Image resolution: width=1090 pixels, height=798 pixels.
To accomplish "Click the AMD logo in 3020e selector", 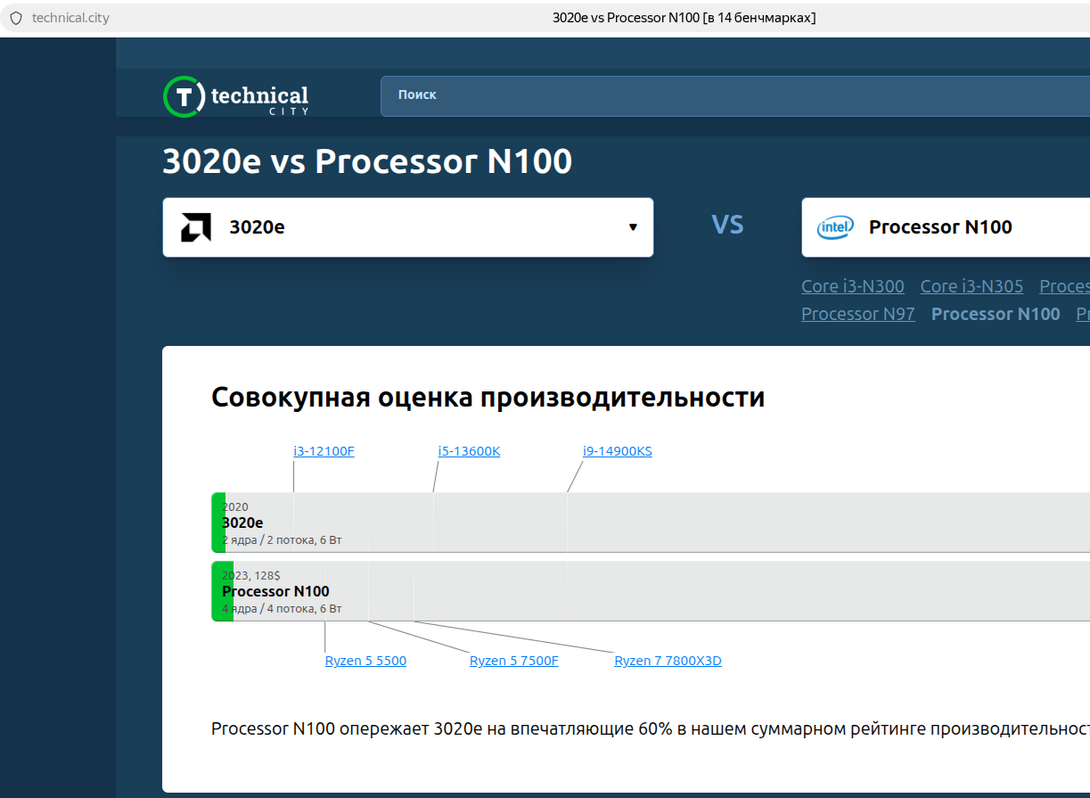I will point(196,227).
